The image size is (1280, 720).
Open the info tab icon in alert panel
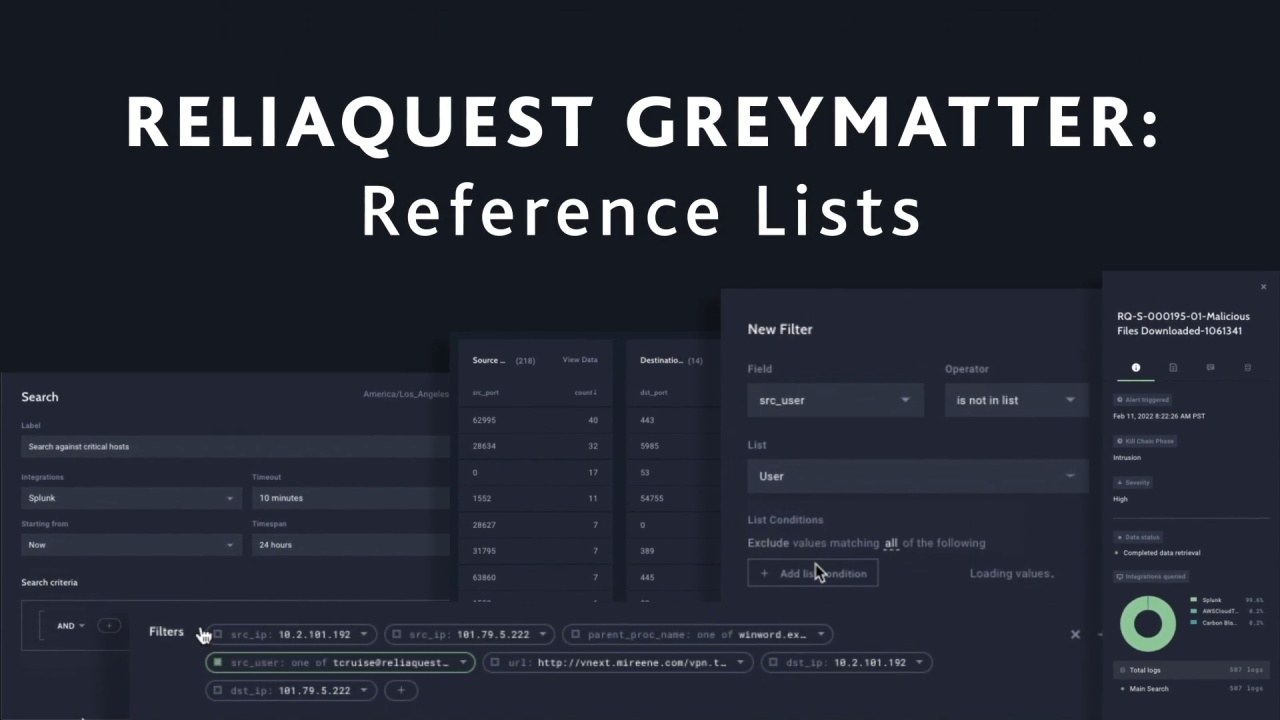[x=1136, y=368]
